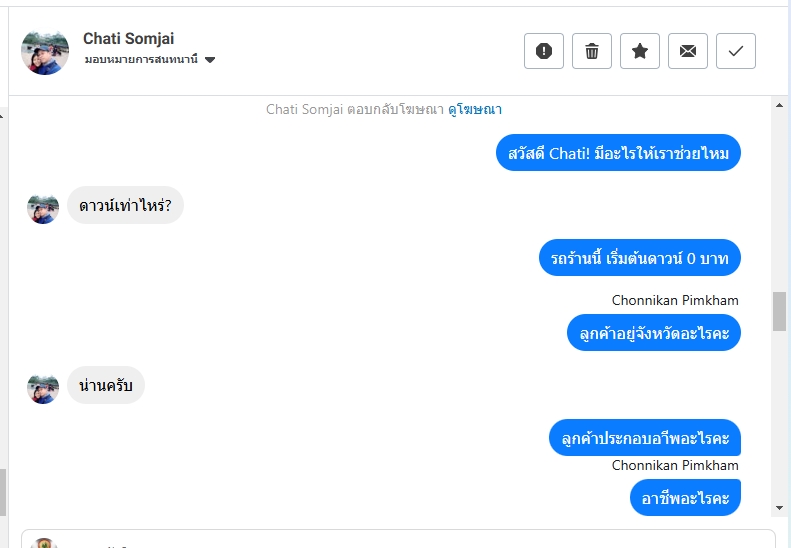Delete the conversation using the trash icon
This screenshot has width=791, height=548.
coord(592,51)
